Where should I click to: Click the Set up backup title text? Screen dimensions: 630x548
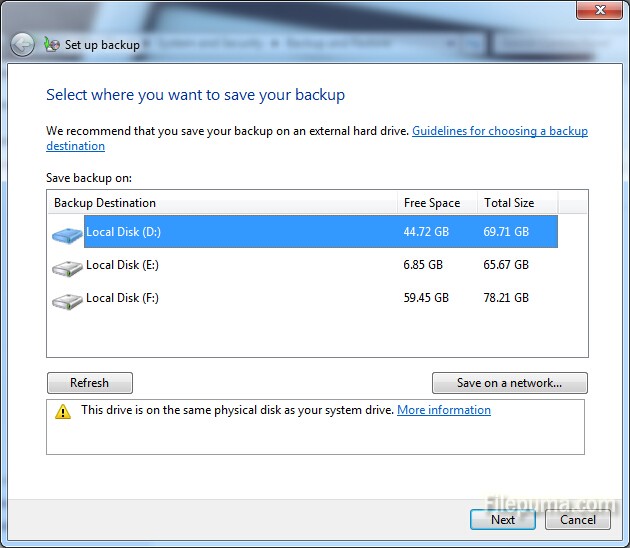(102, 45)
